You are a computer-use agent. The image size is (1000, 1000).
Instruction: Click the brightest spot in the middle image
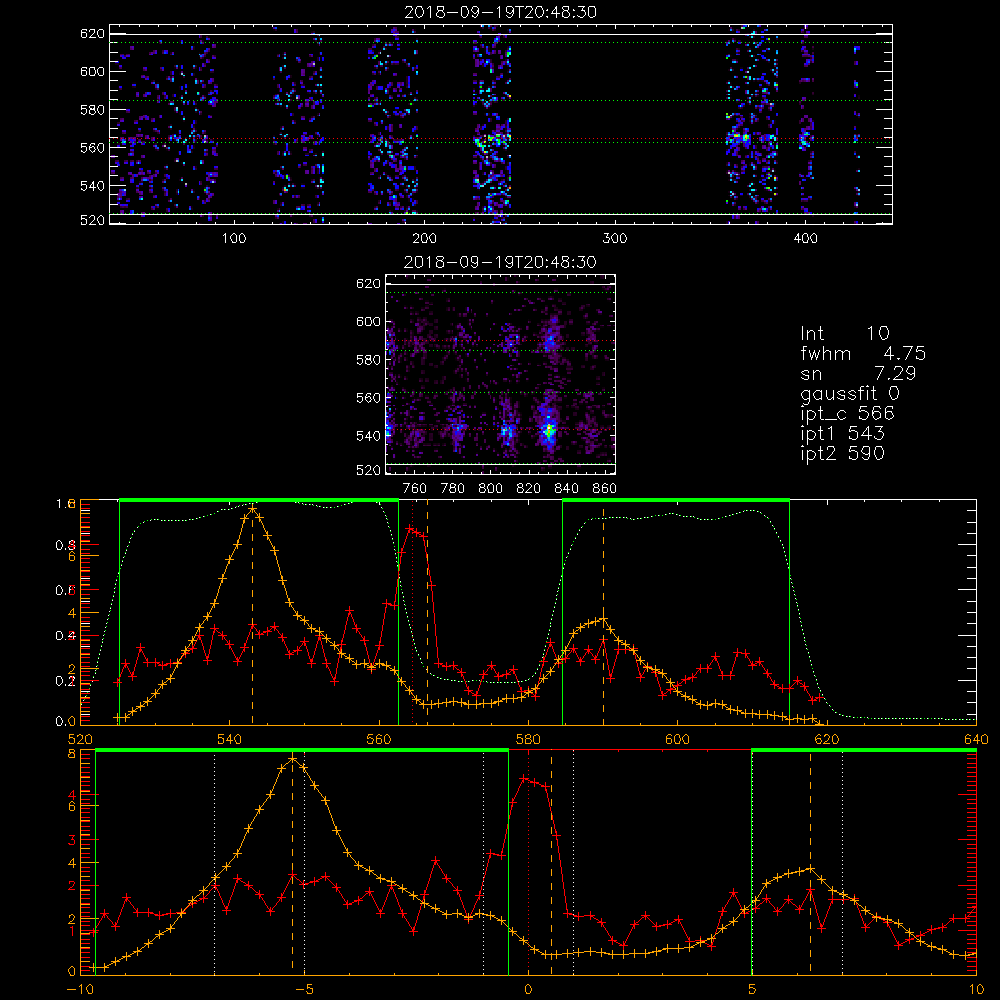[548, 430]
